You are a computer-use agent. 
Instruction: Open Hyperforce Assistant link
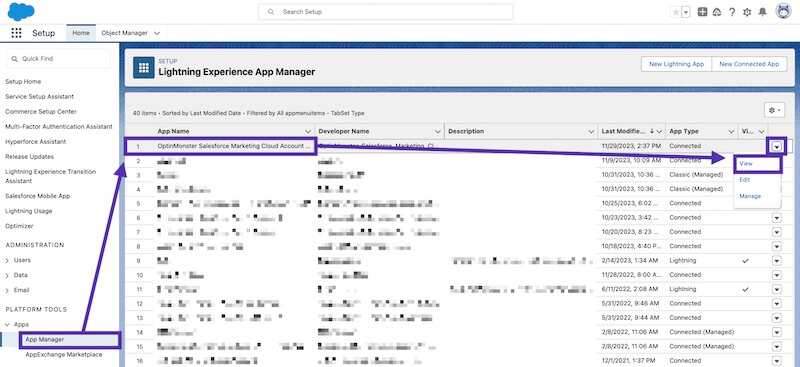coord(36,141)
